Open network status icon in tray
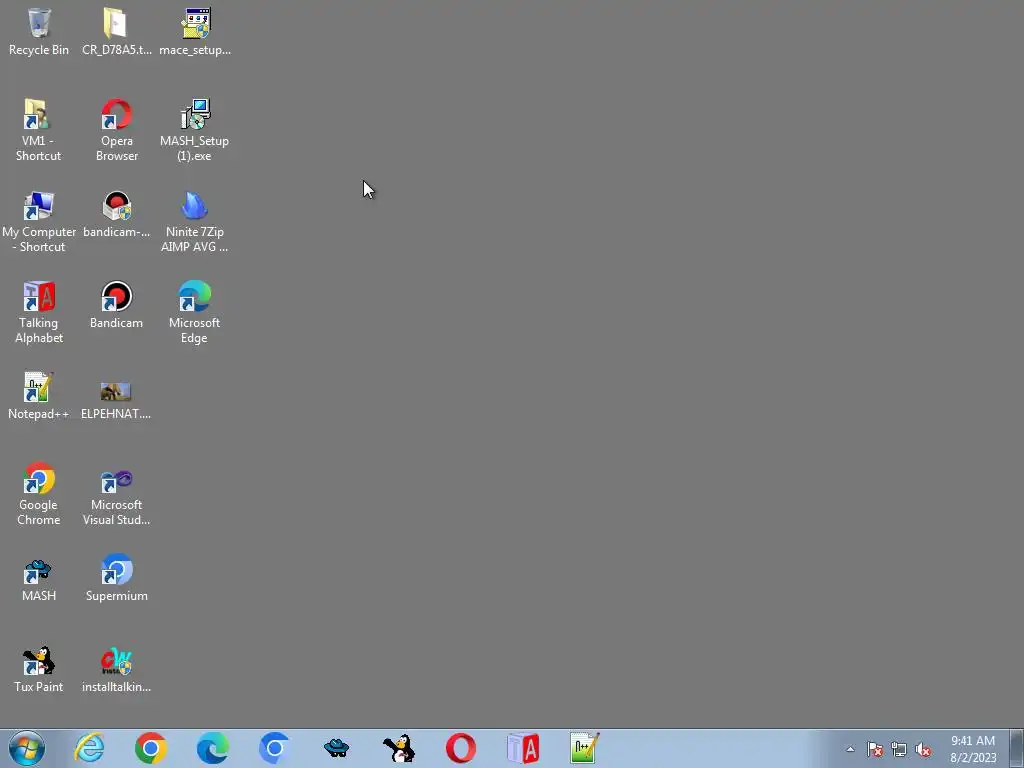1024x768 pixels. [899, 749]
